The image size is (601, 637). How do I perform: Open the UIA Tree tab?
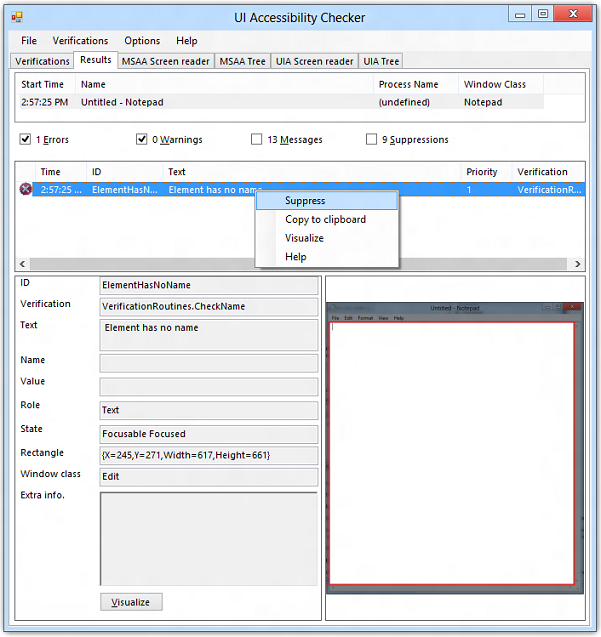(x=381, y=61)
